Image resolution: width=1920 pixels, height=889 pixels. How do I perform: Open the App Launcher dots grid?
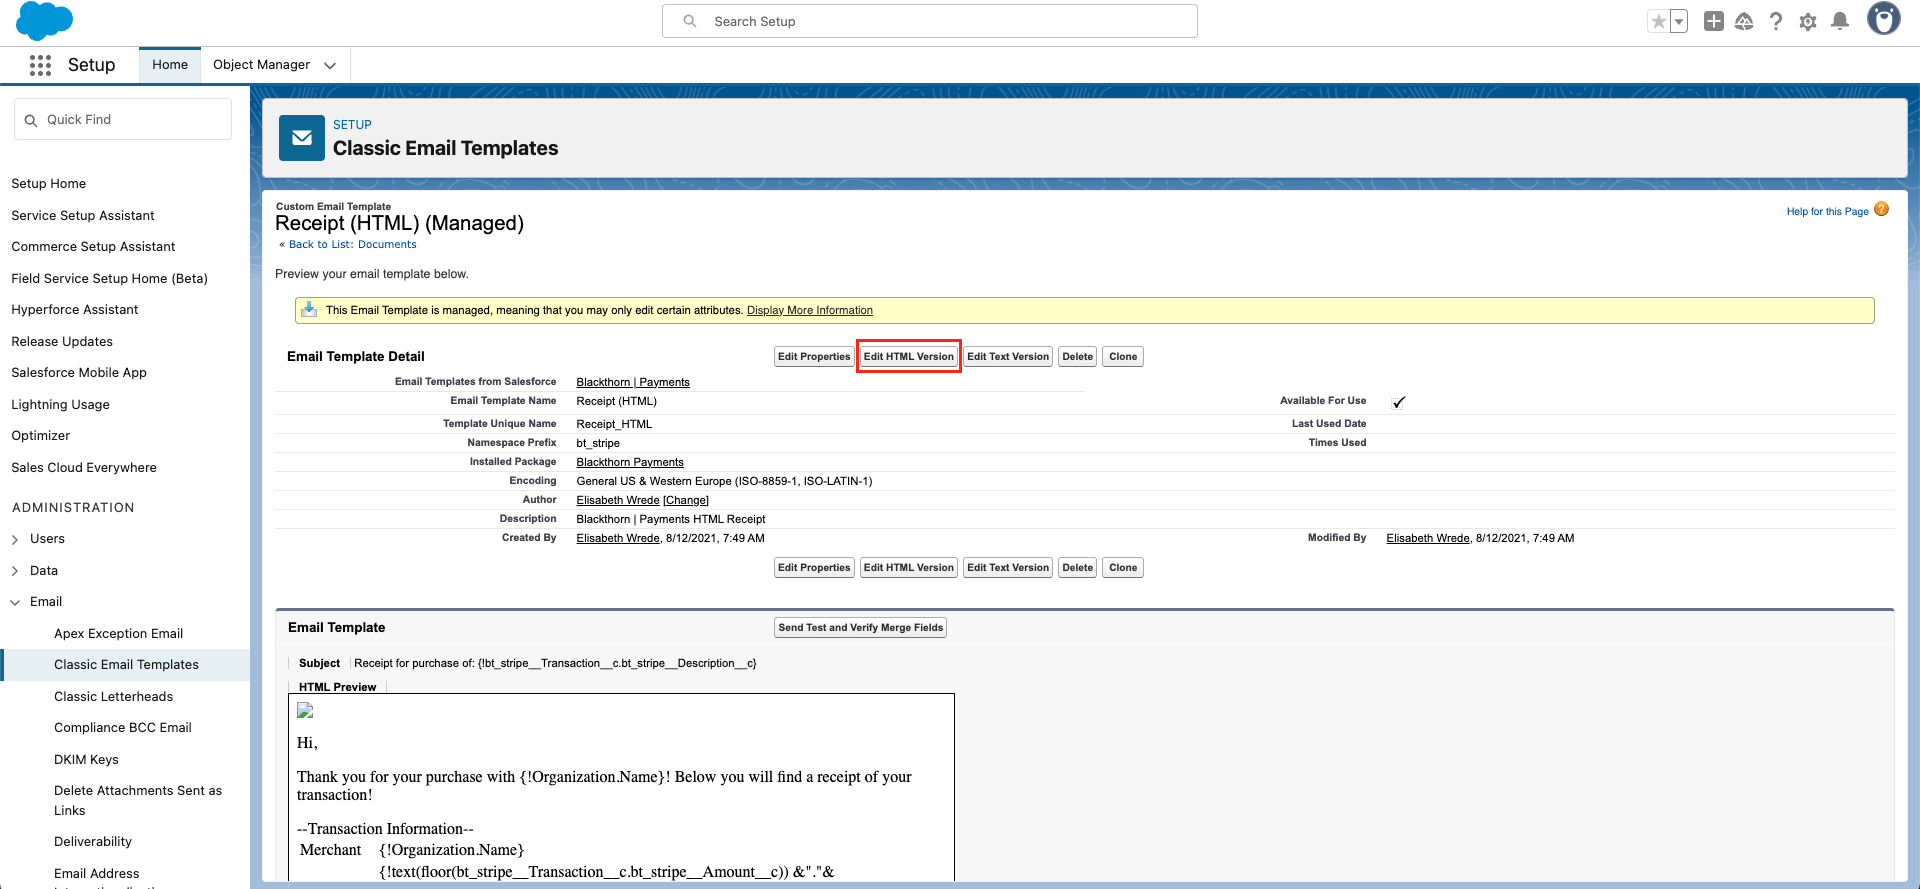click(40, 65)
